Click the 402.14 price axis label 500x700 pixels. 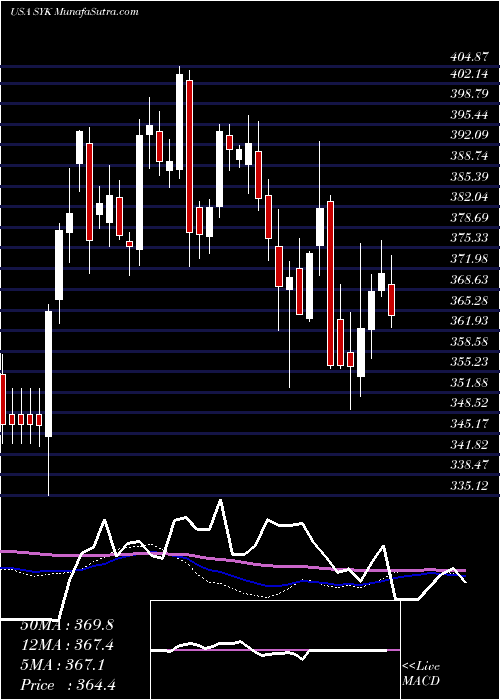(469, 74)
